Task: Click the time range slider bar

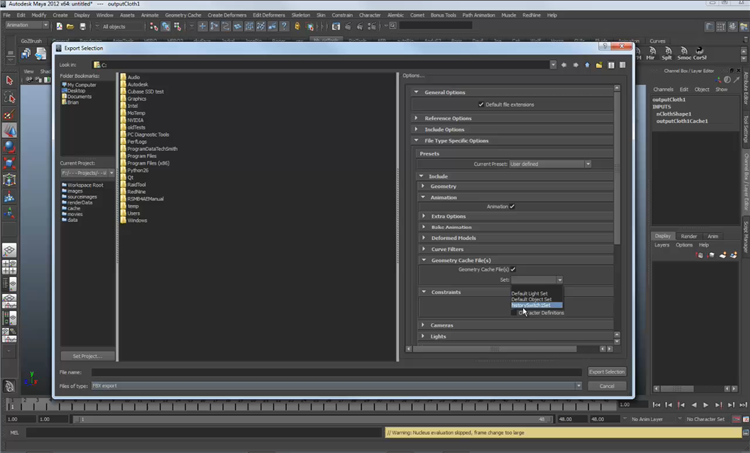Action: tap(313, 419)
